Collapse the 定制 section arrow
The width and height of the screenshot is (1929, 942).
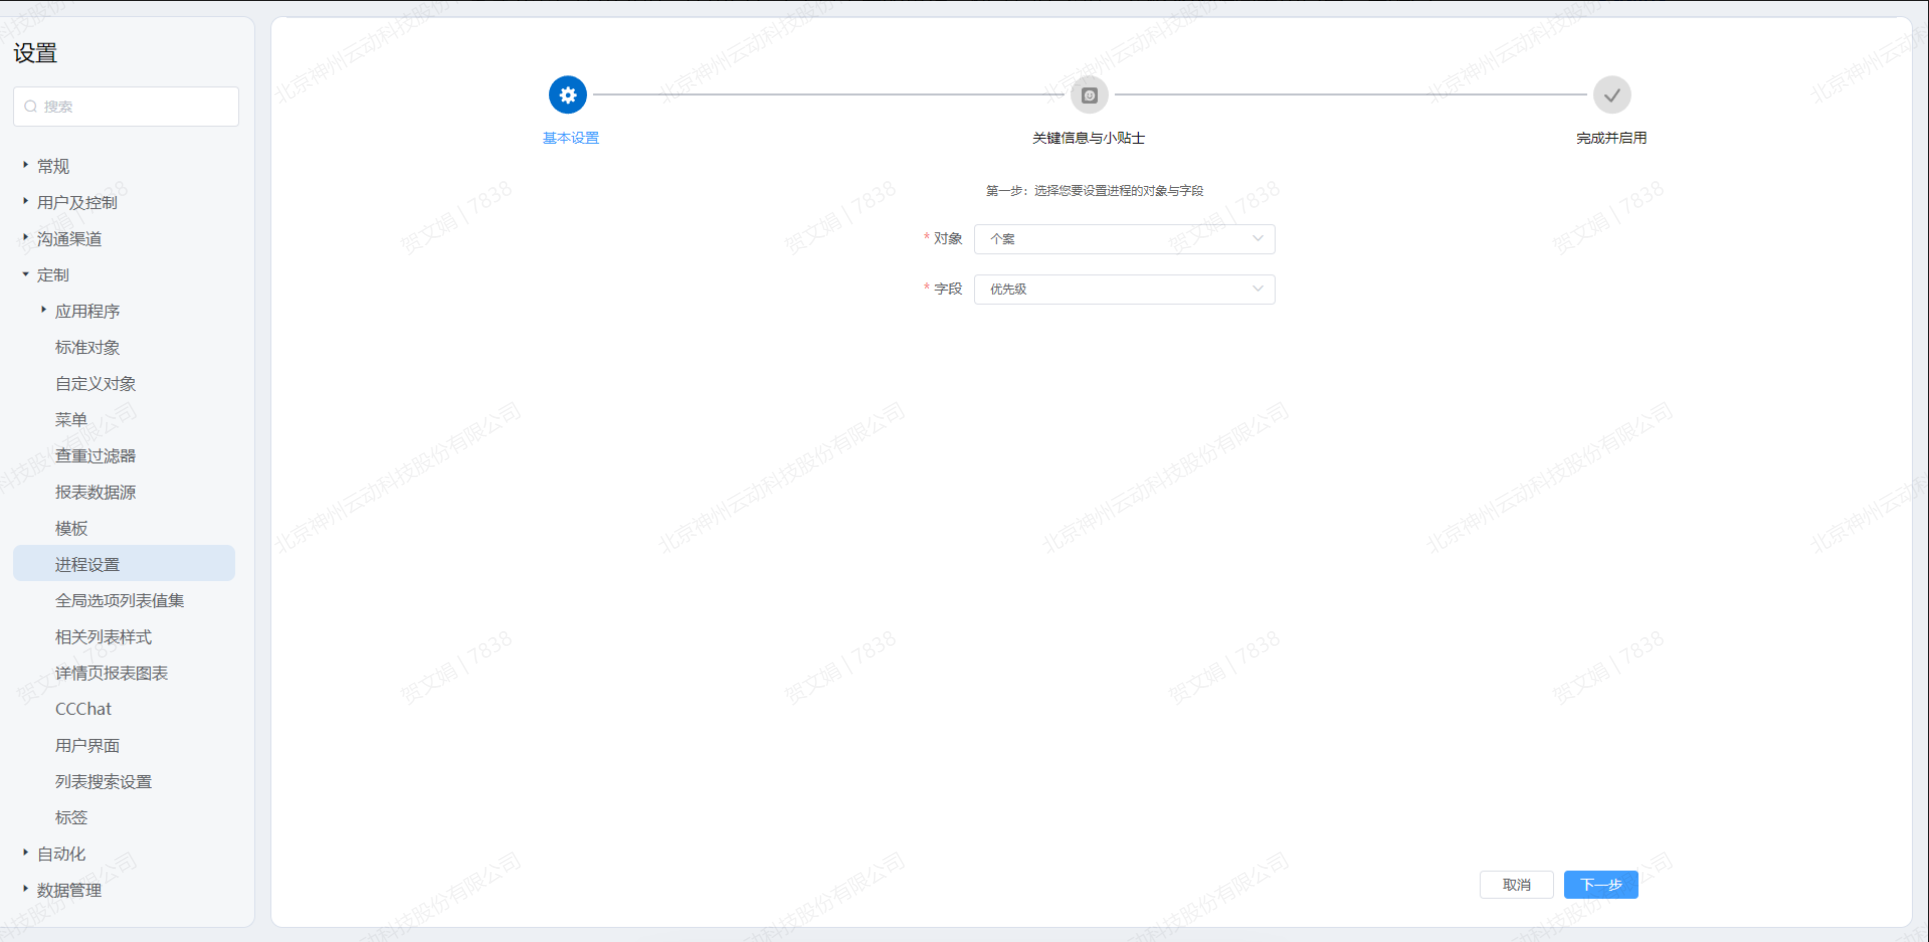click(26, 274)
